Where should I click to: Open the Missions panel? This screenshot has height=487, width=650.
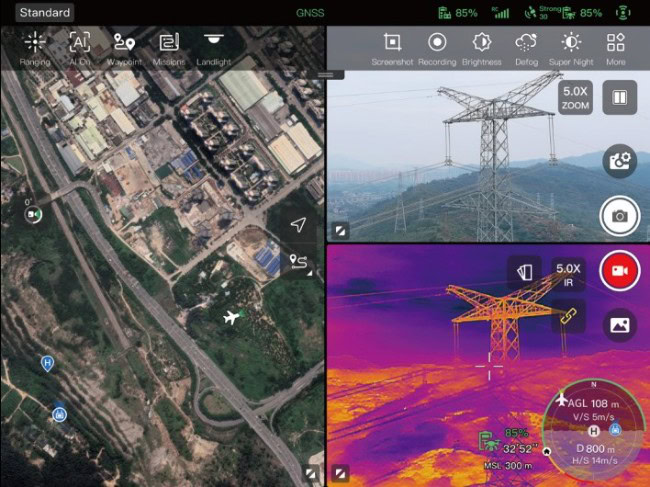pos(169,49)
